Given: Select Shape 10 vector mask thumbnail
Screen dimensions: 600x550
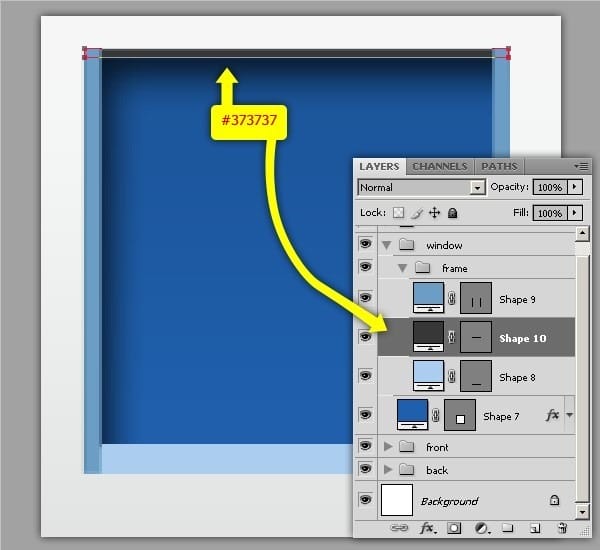Looking at the screenshot, I should coord(476,337).
